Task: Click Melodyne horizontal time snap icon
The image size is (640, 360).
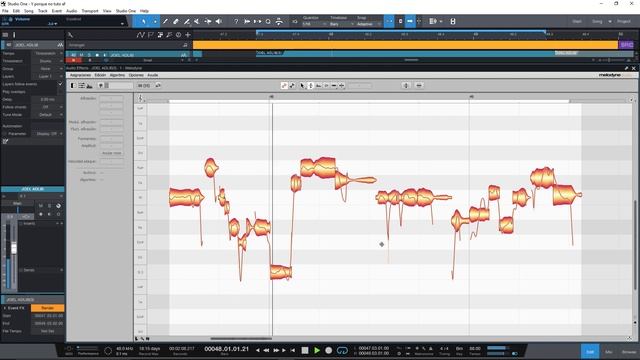Action: (419, 85)
